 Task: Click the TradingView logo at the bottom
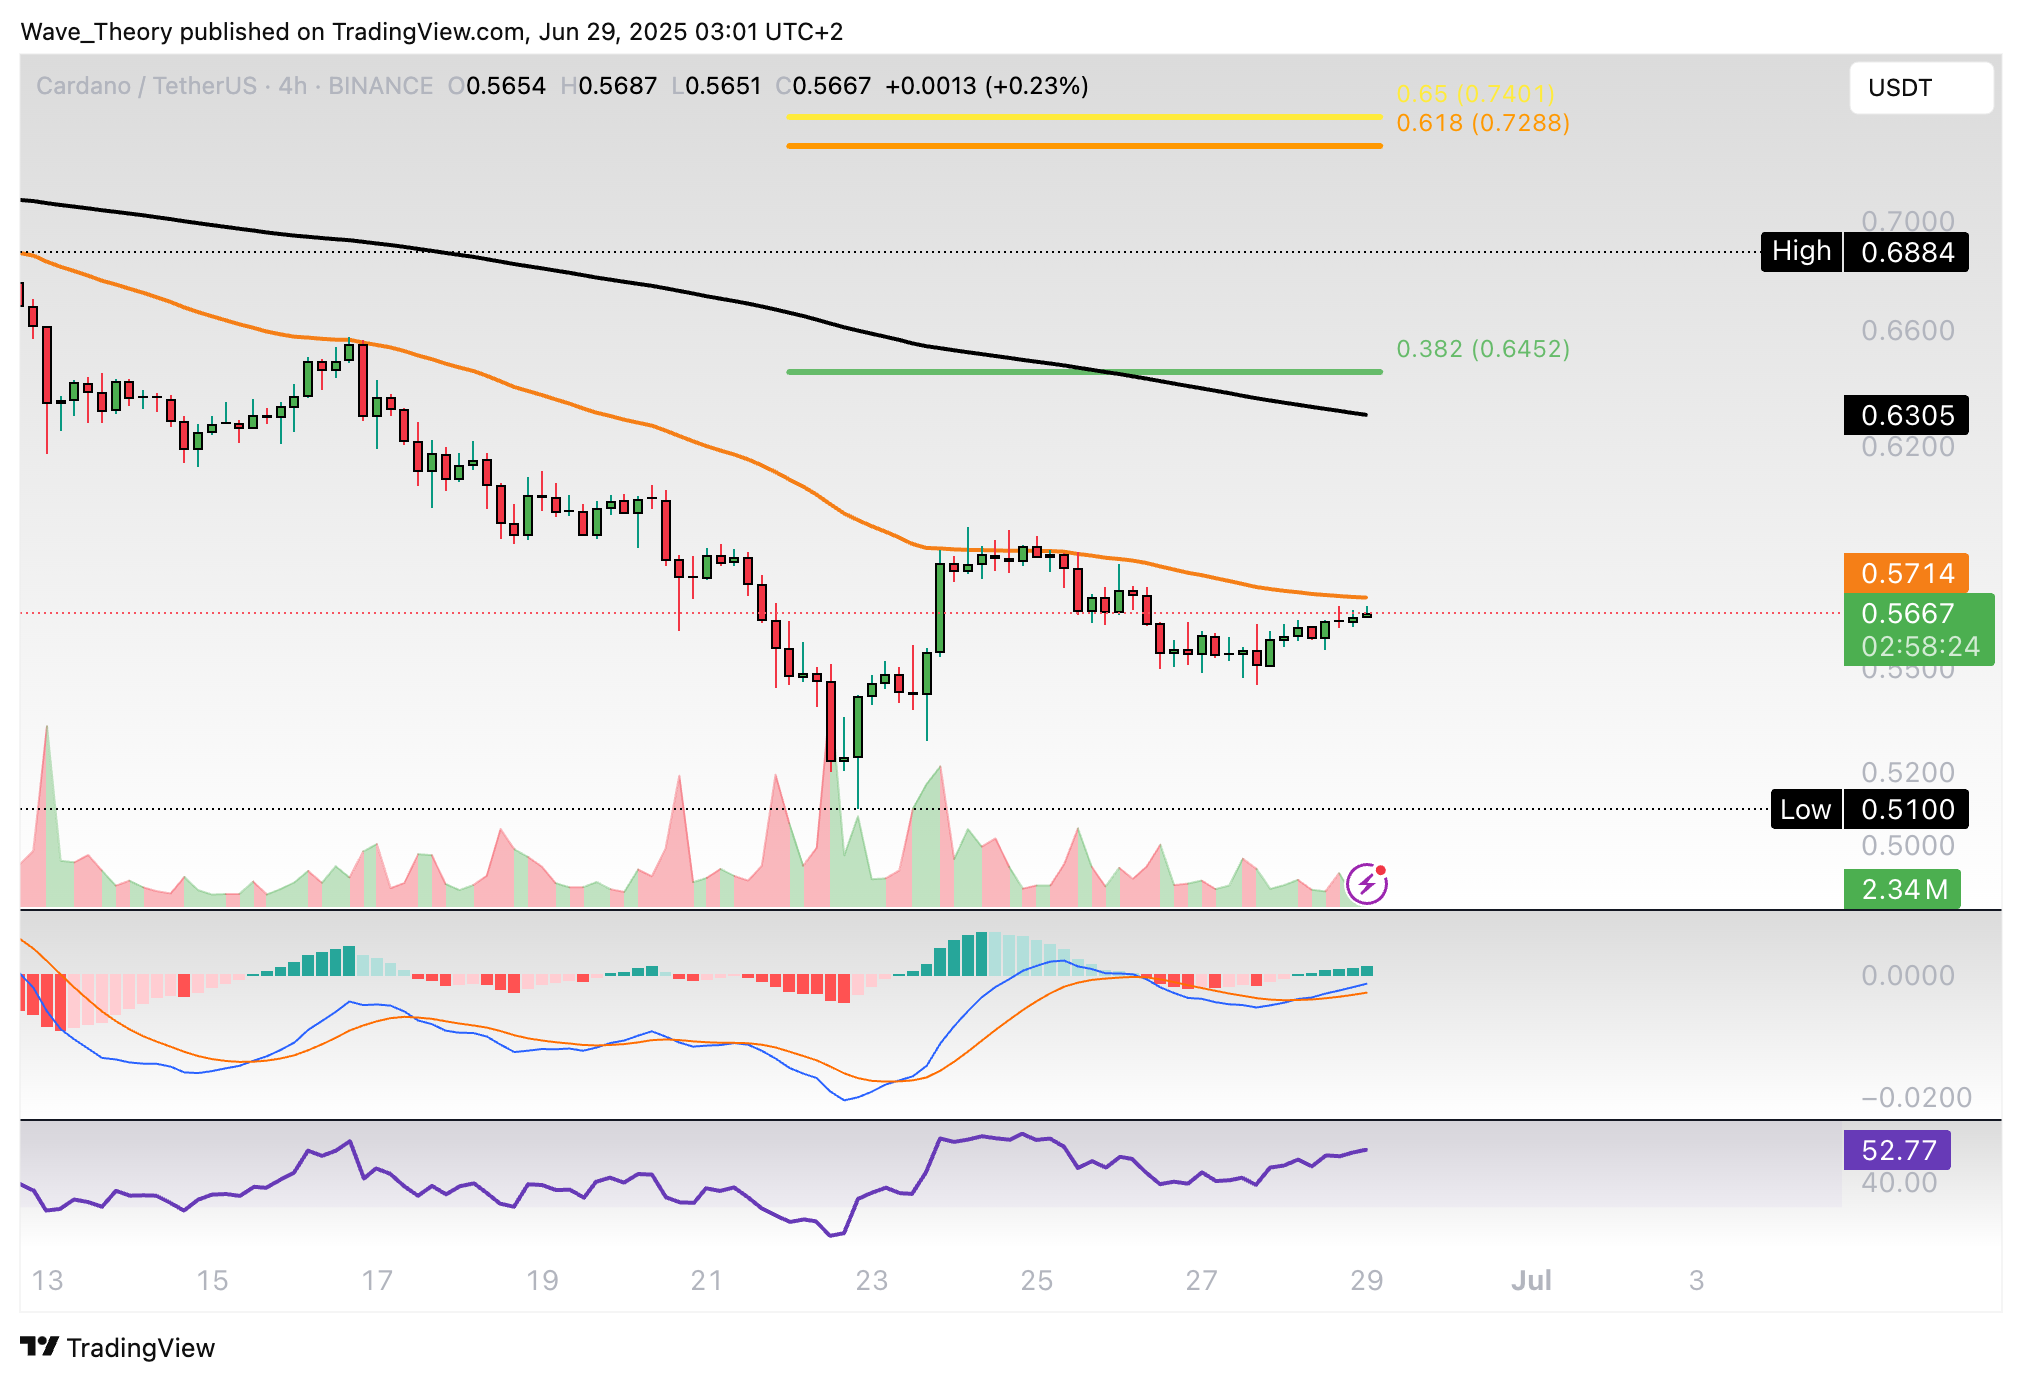(x=40, y=1347)
